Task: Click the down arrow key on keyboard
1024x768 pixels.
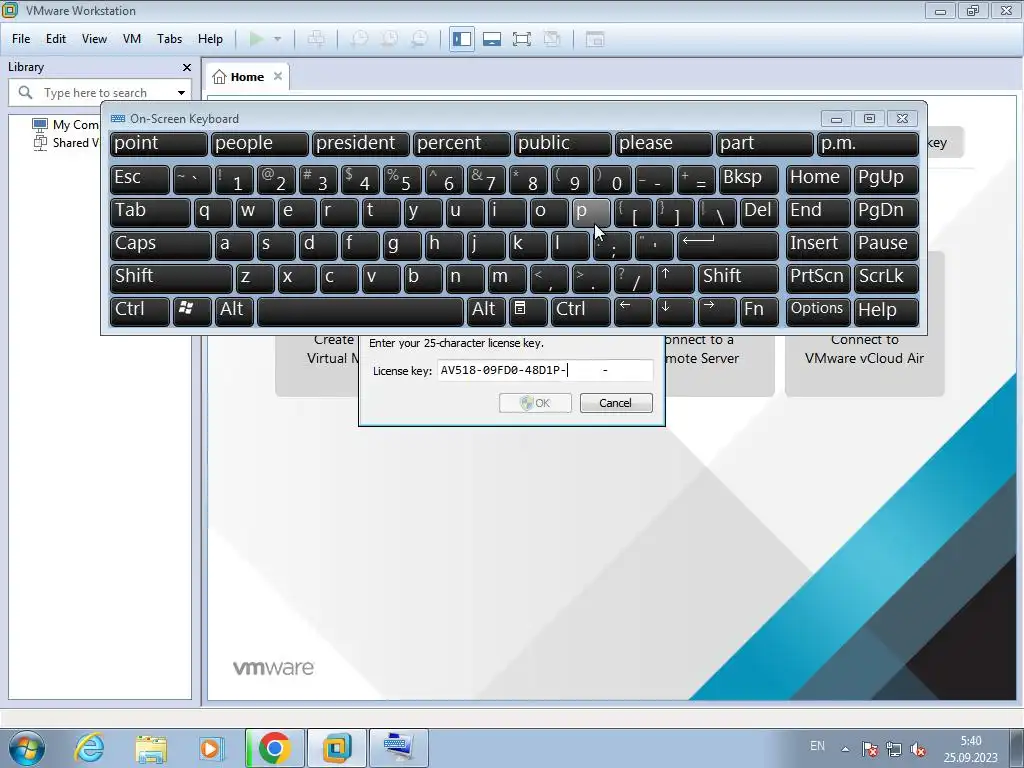Action: (675, 310)
